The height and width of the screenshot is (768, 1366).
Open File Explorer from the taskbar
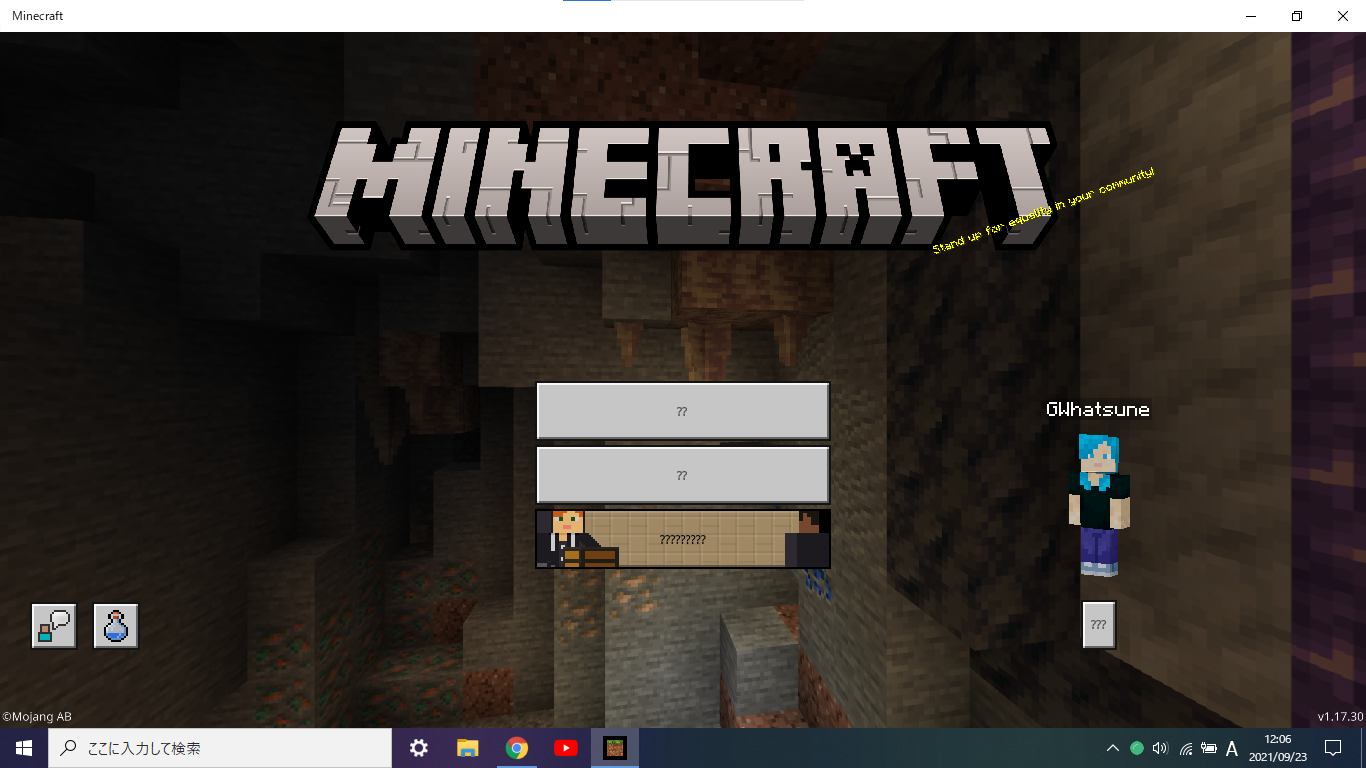click(x=468, y=748)
